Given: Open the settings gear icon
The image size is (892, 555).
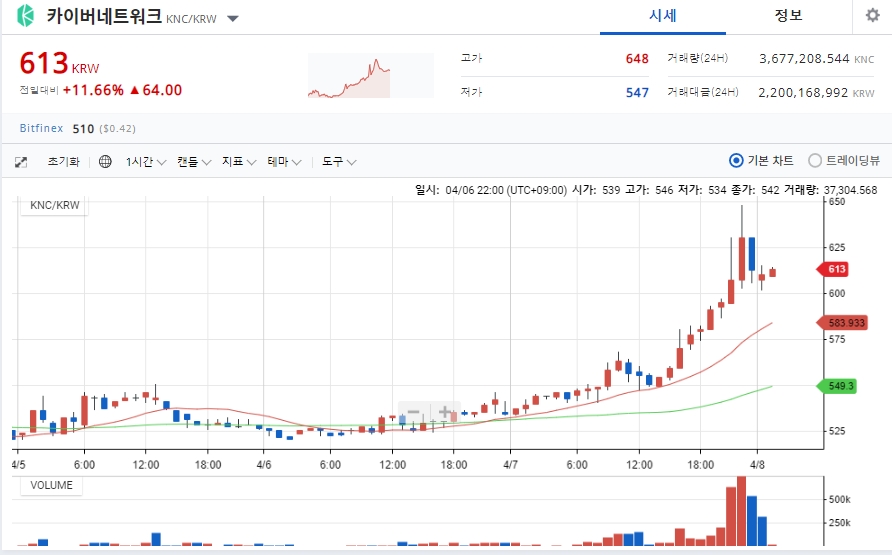Looking at the screenshot, I should click(873, 15).
